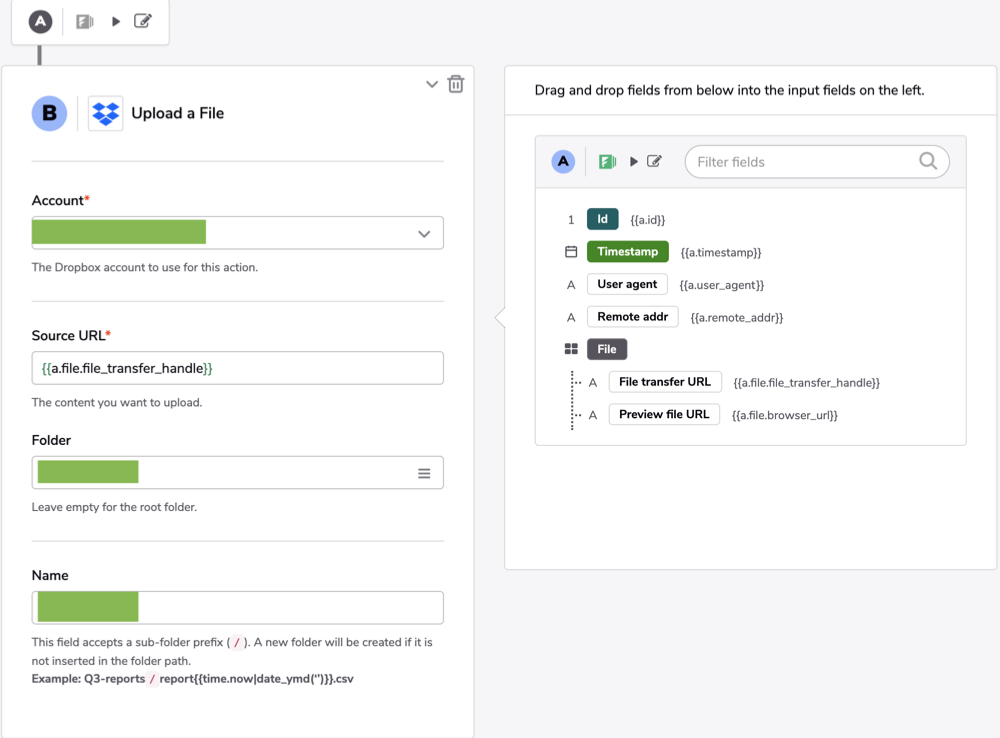Click the Source URL input field
The width and height of the screenshot is (1000, 738).
point(237,368)
